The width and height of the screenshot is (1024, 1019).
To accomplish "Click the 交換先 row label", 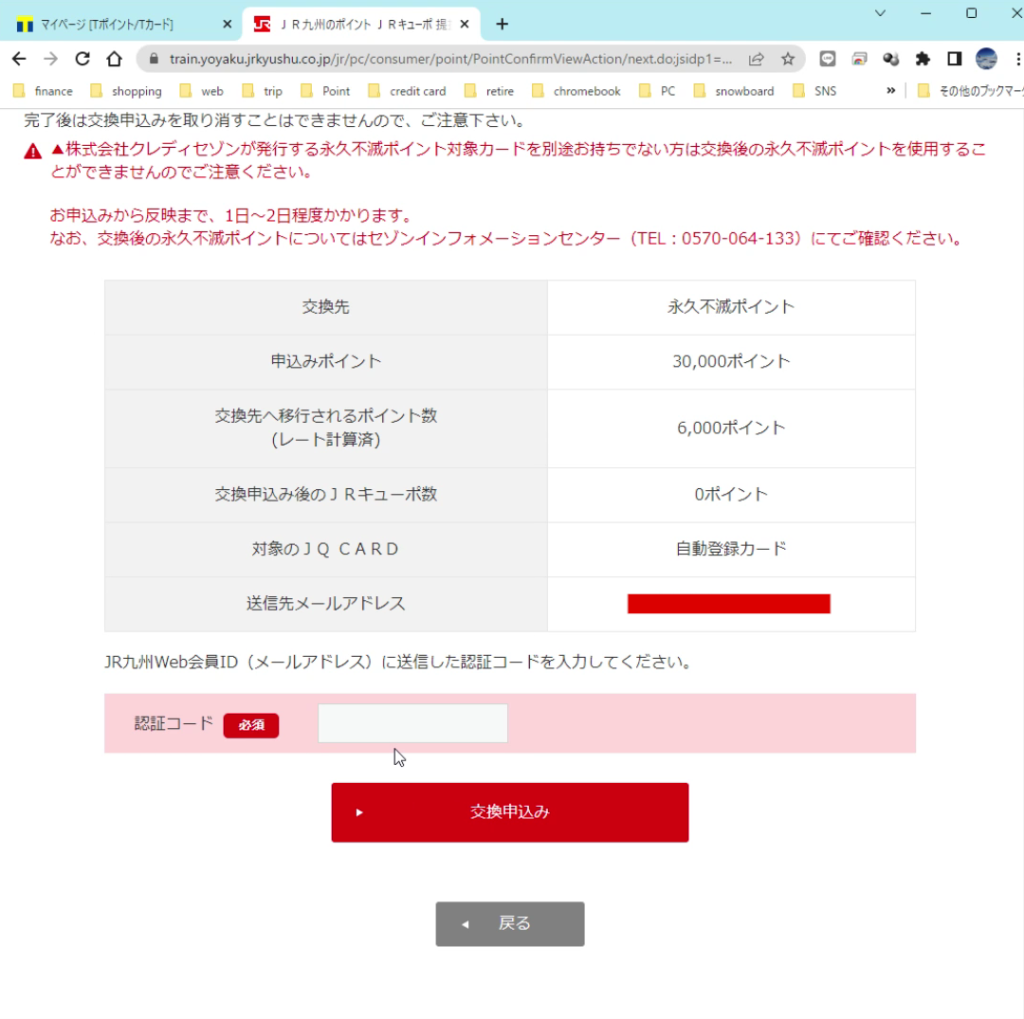I will [x=326, y=307].
